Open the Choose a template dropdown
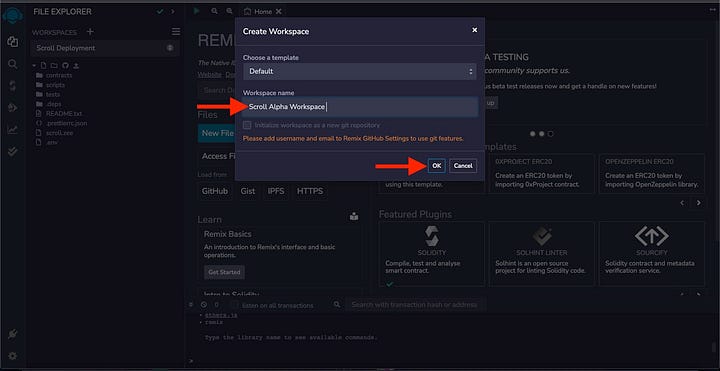The image size is (720, 371). tap(360, 72)
